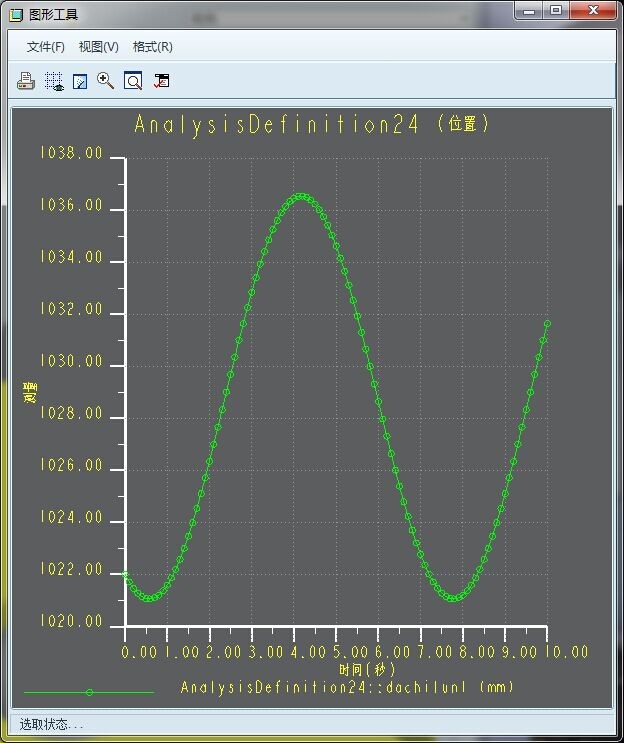Click the X-axis value 8.00
The width and height of the screenshot is (624, 743).
(477, 652)
